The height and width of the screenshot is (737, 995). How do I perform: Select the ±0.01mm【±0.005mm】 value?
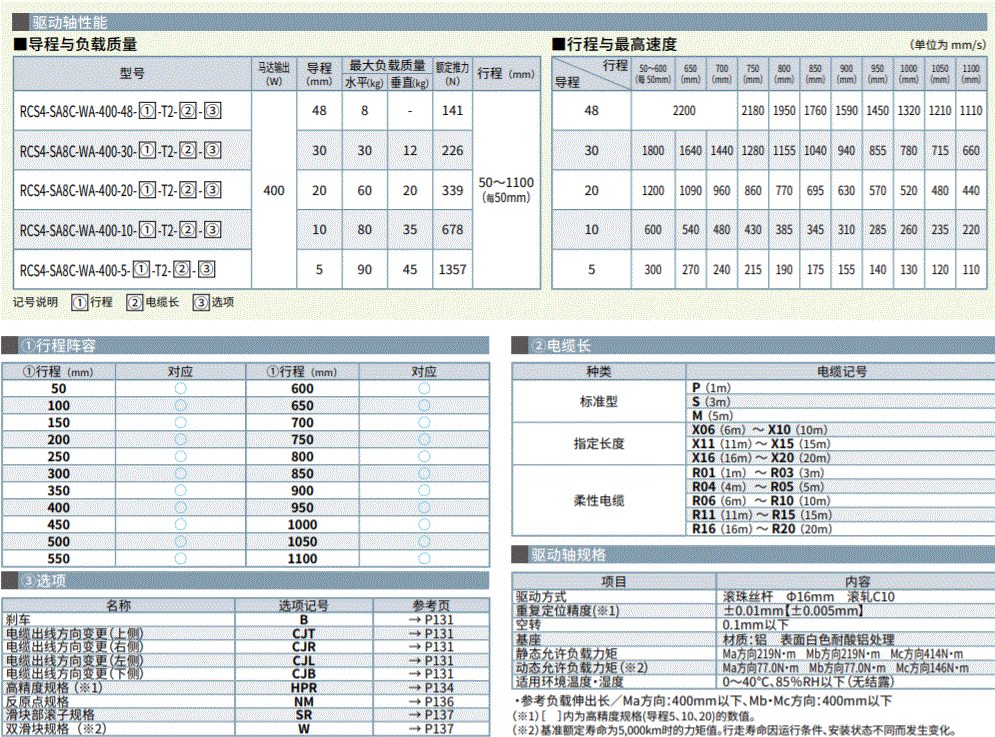click(793, 611)
